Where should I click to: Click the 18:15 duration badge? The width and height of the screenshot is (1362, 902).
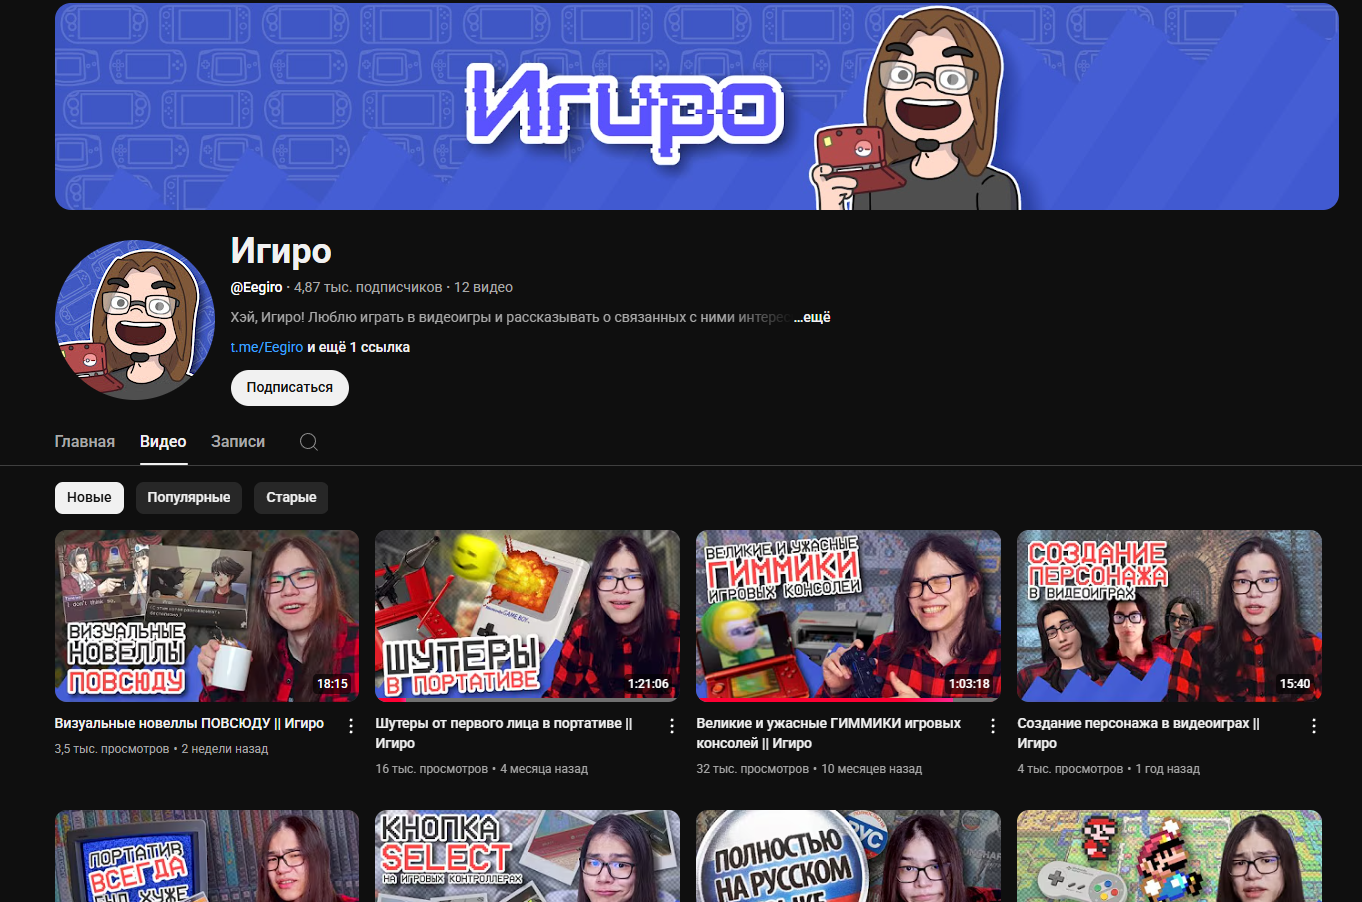(x=332, y=684)
